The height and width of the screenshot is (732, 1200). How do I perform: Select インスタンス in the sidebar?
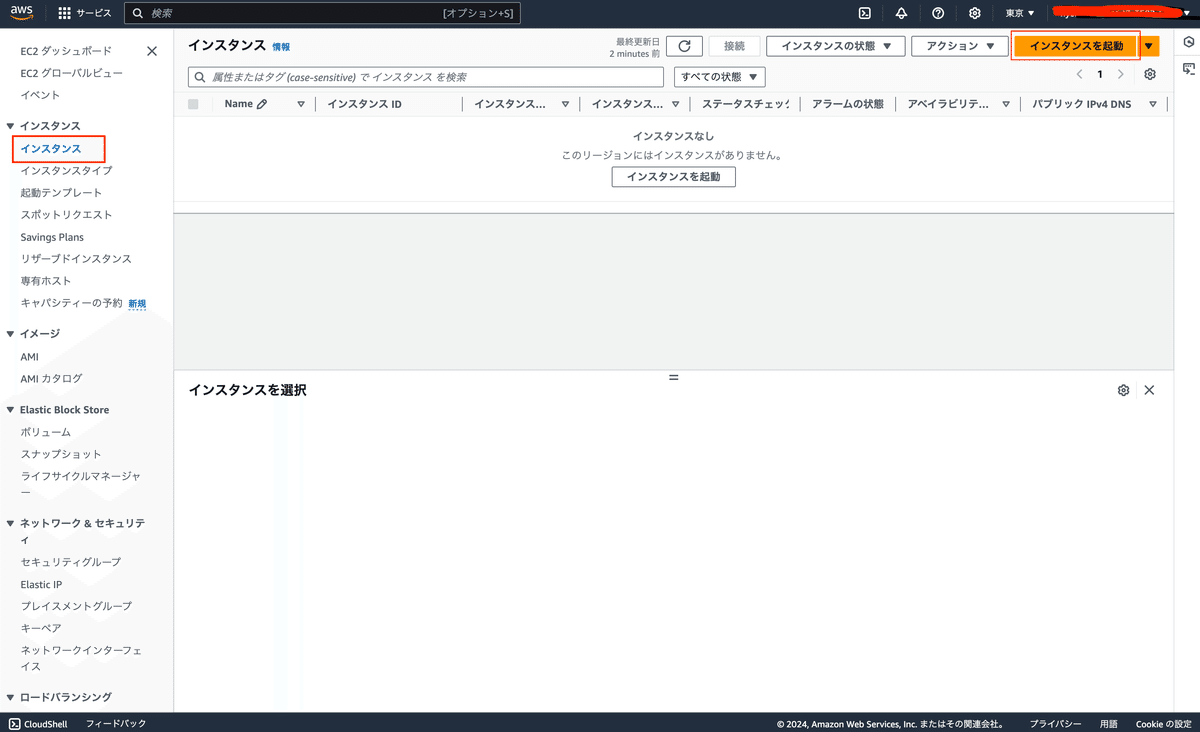(51, 149)
